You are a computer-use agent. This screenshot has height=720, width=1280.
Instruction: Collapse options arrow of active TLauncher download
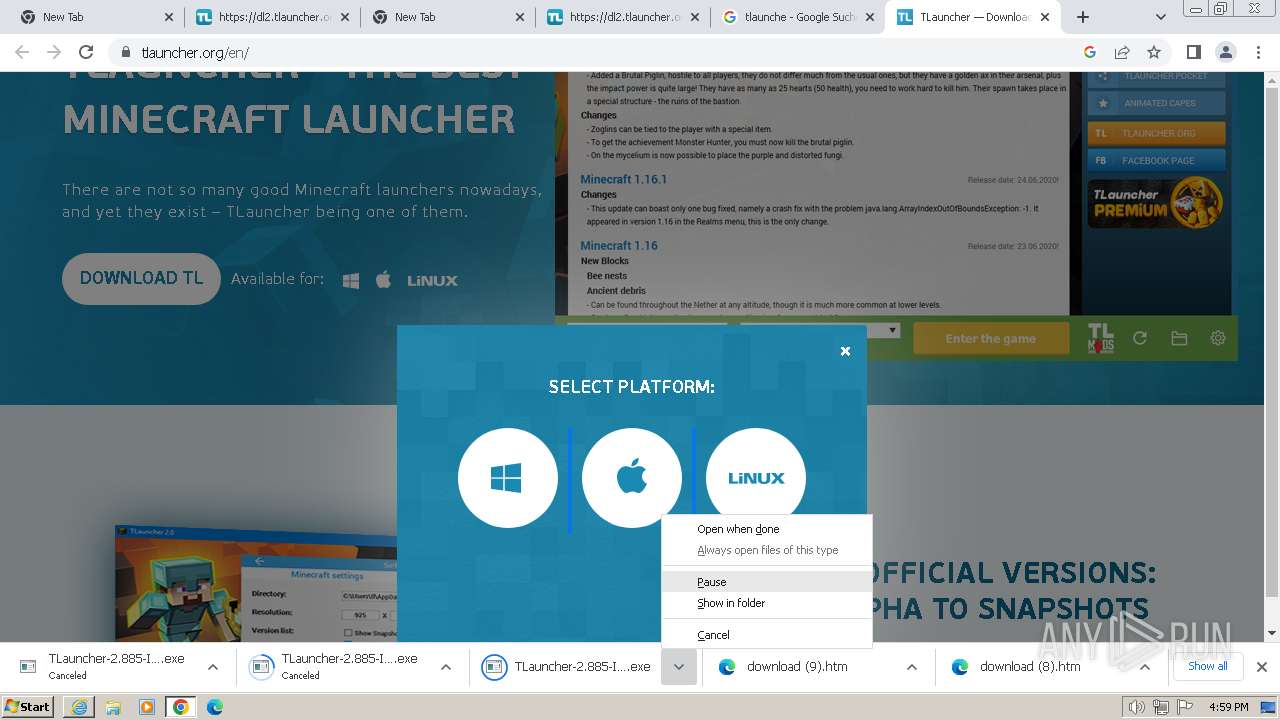679,667
